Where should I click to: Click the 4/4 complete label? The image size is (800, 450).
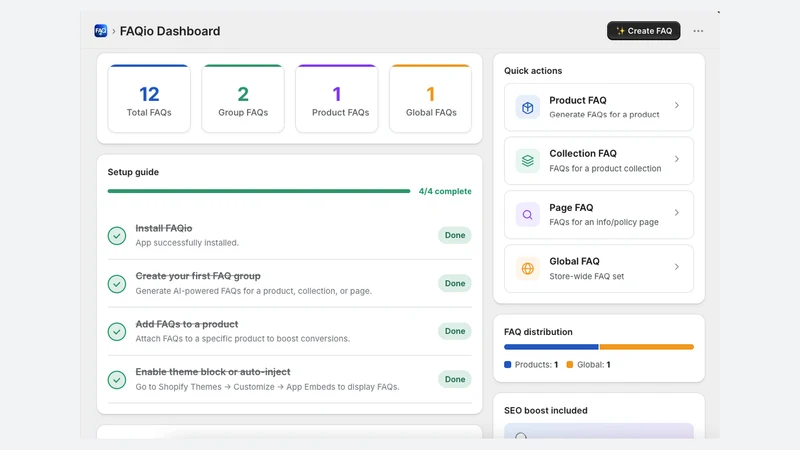(445, 191)
